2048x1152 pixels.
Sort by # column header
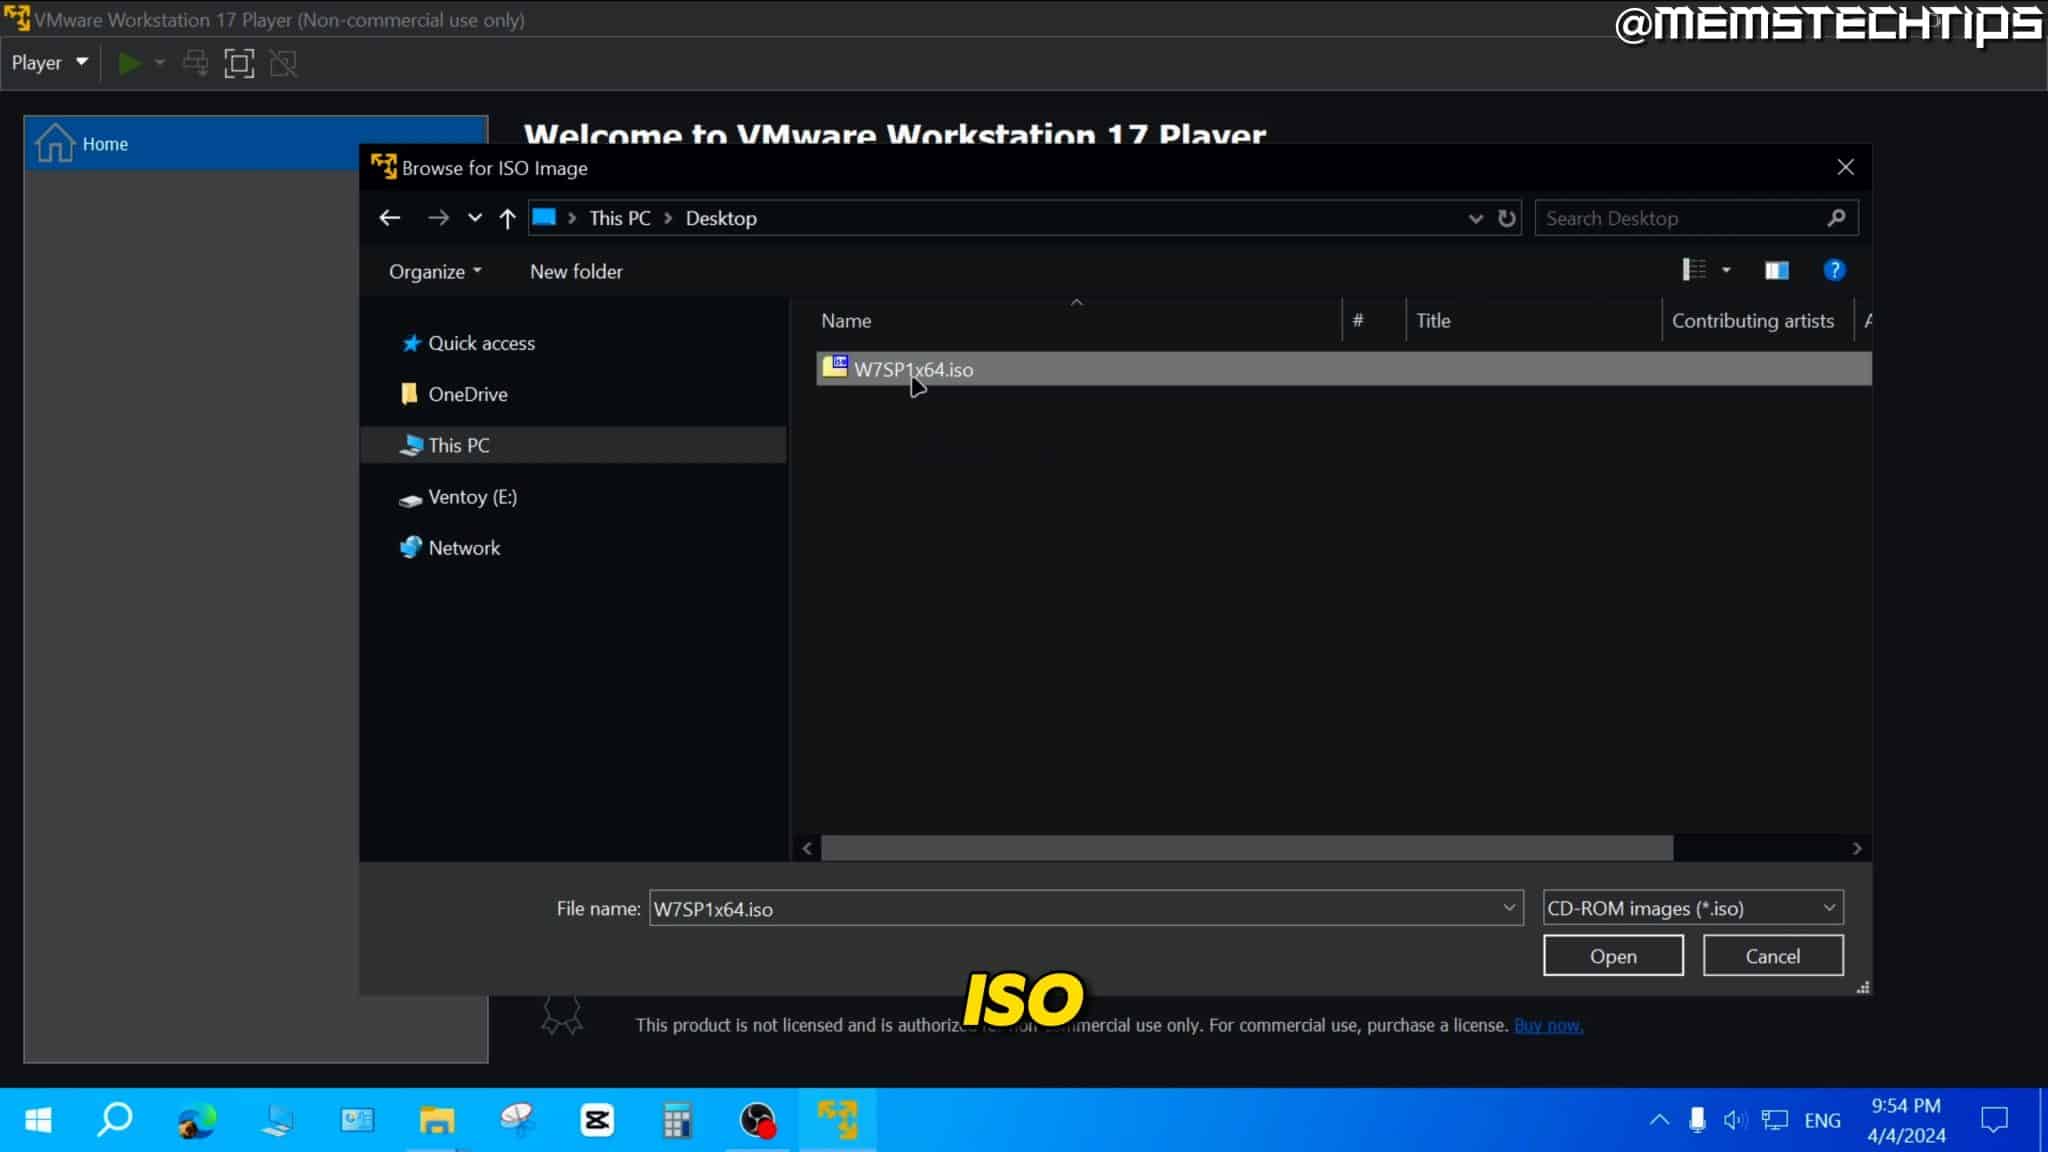[1373, 321]
